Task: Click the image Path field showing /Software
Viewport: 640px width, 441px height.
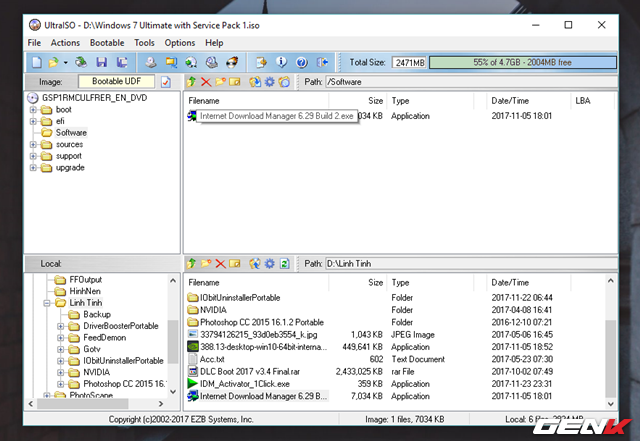Action: point(471,82)
